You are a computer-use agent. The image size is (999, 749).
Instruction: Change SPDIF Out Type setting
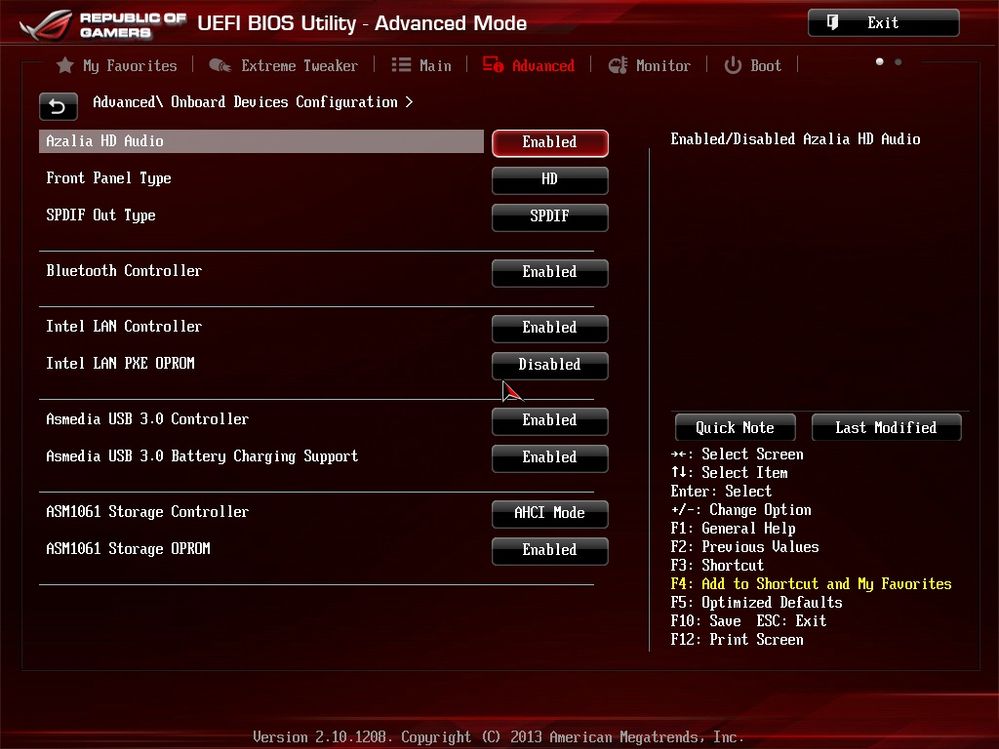550,217
